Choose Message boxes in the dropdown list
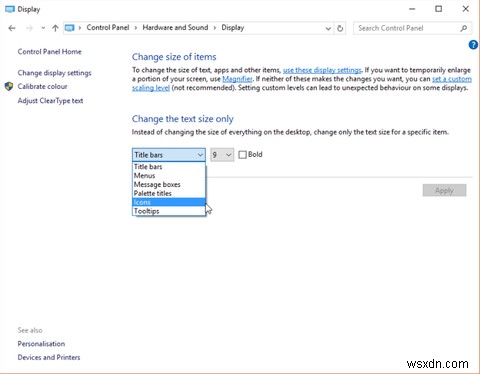The height and width of the screenshot is (374, 480). coord(169,185)
